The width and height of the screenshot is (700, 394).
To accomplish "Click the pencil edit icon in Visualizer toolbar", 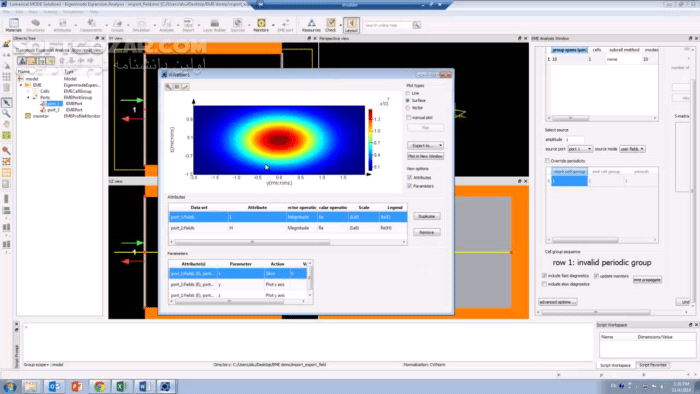I will (x=185, y=87).
